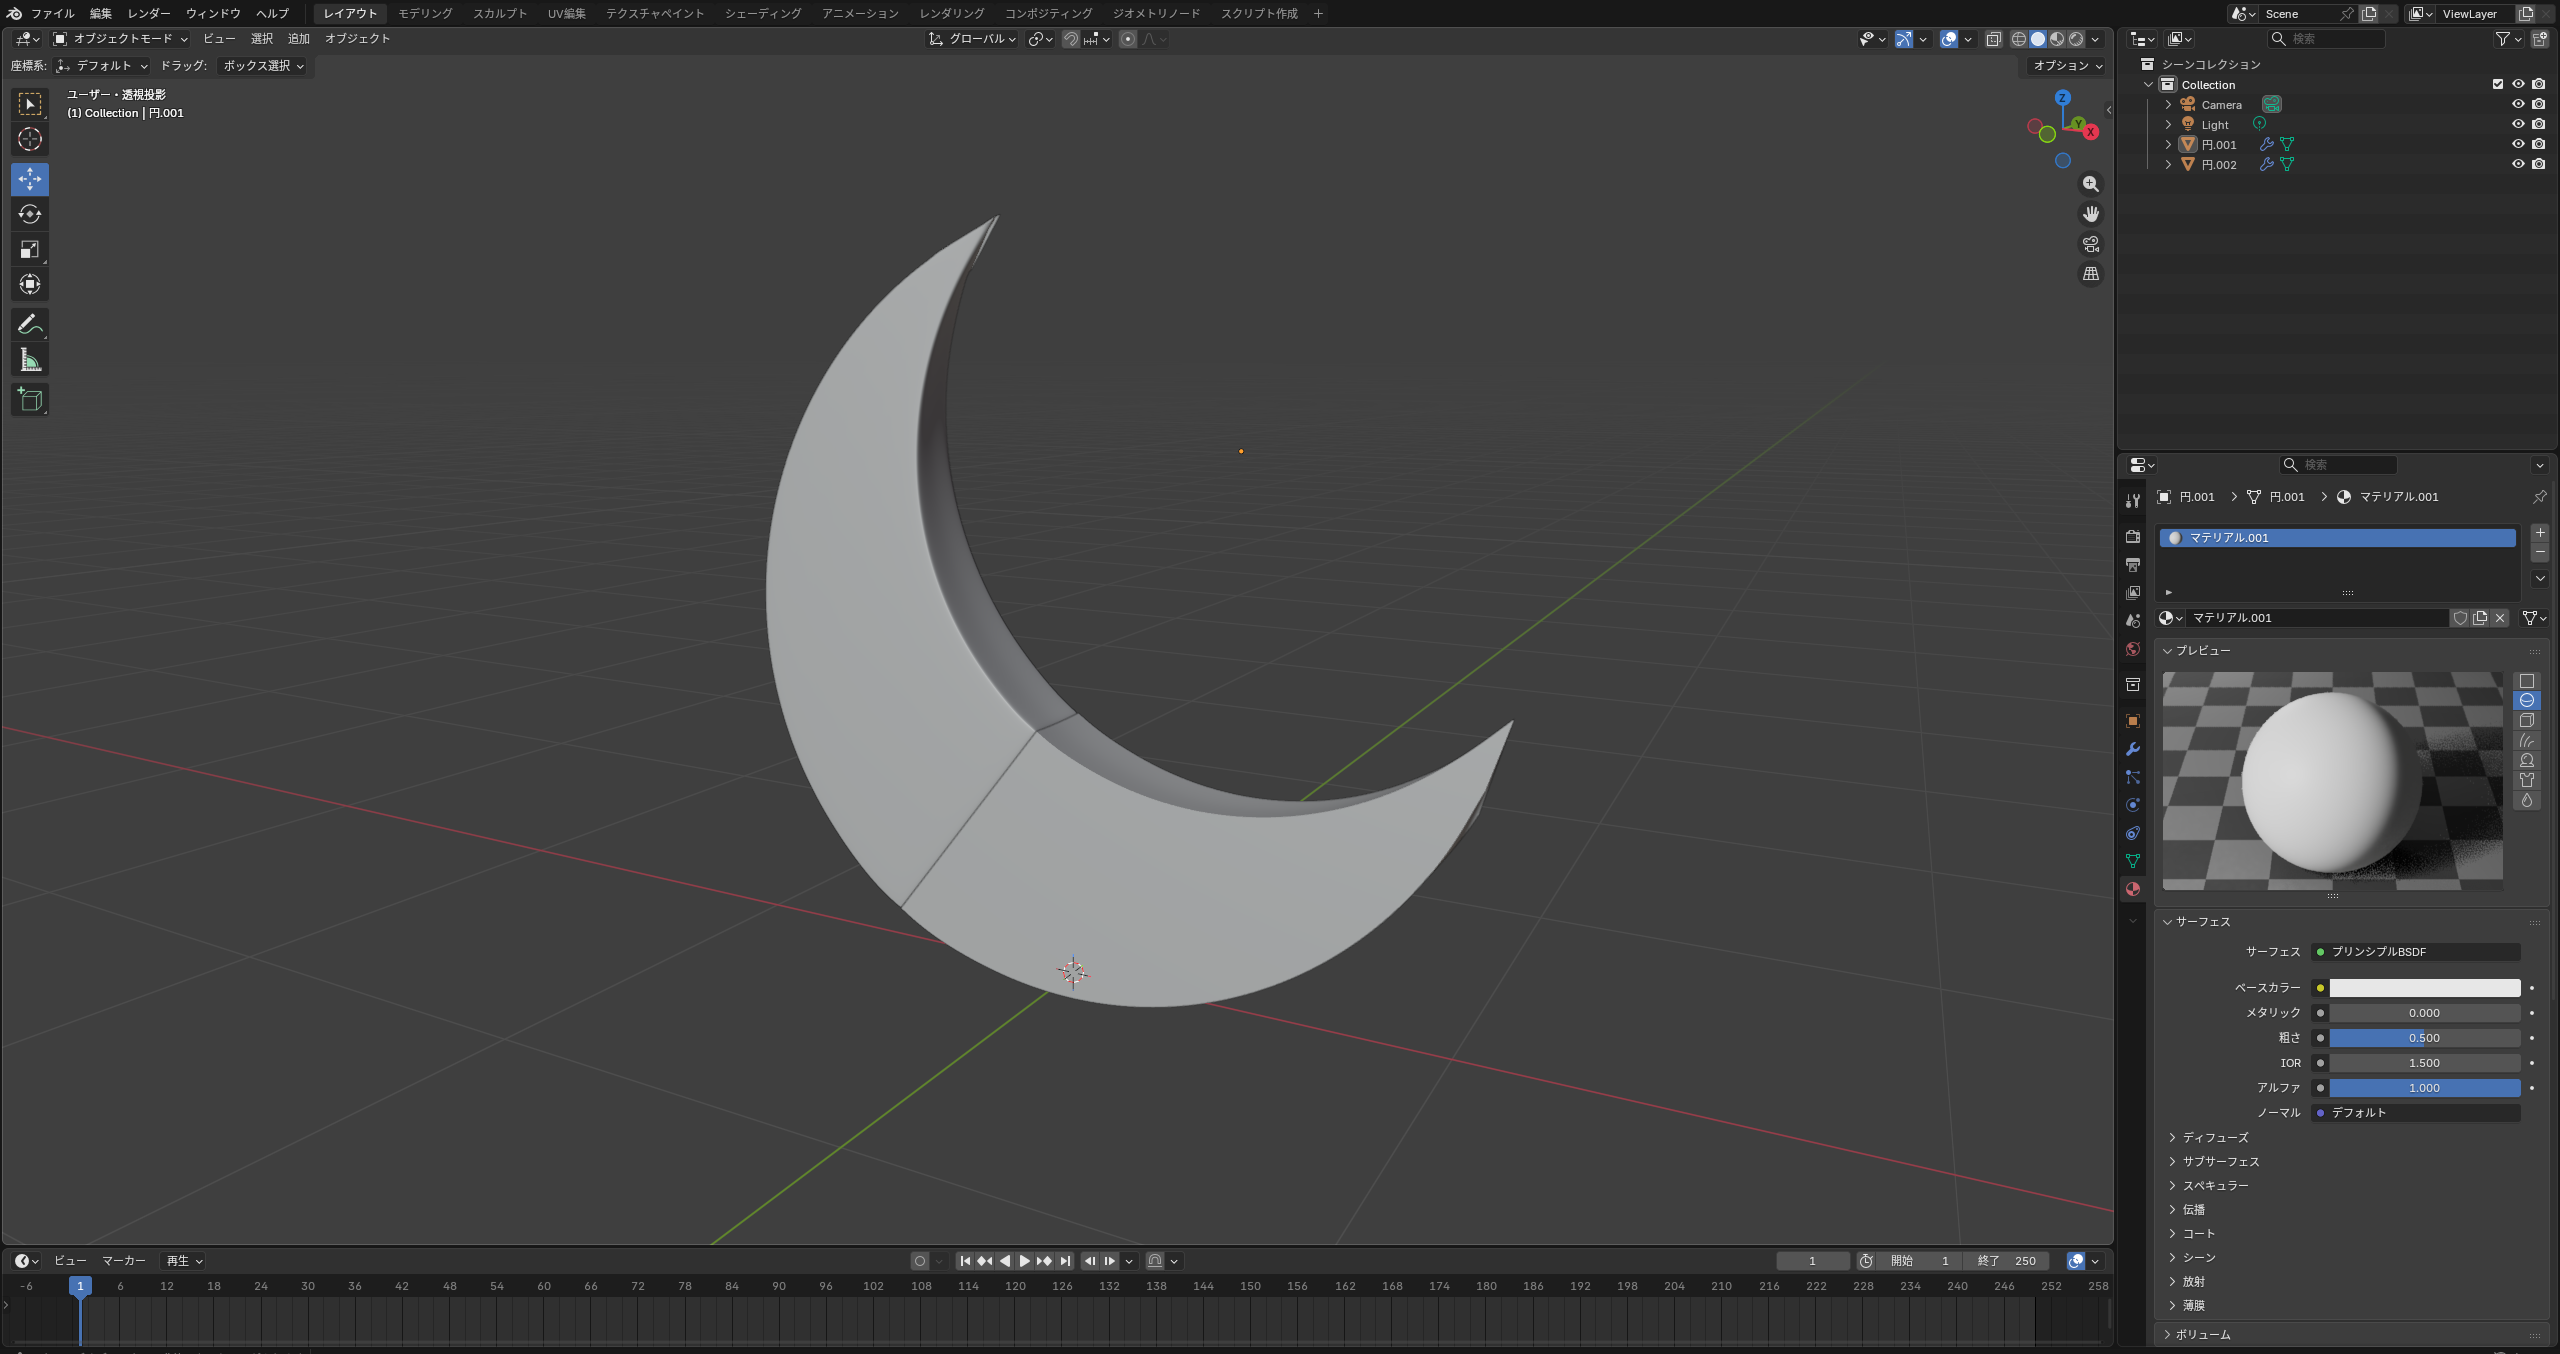Click the Add Cube tool
The height and width of the screenshot is (1354, 2560).
pos(30,400)
